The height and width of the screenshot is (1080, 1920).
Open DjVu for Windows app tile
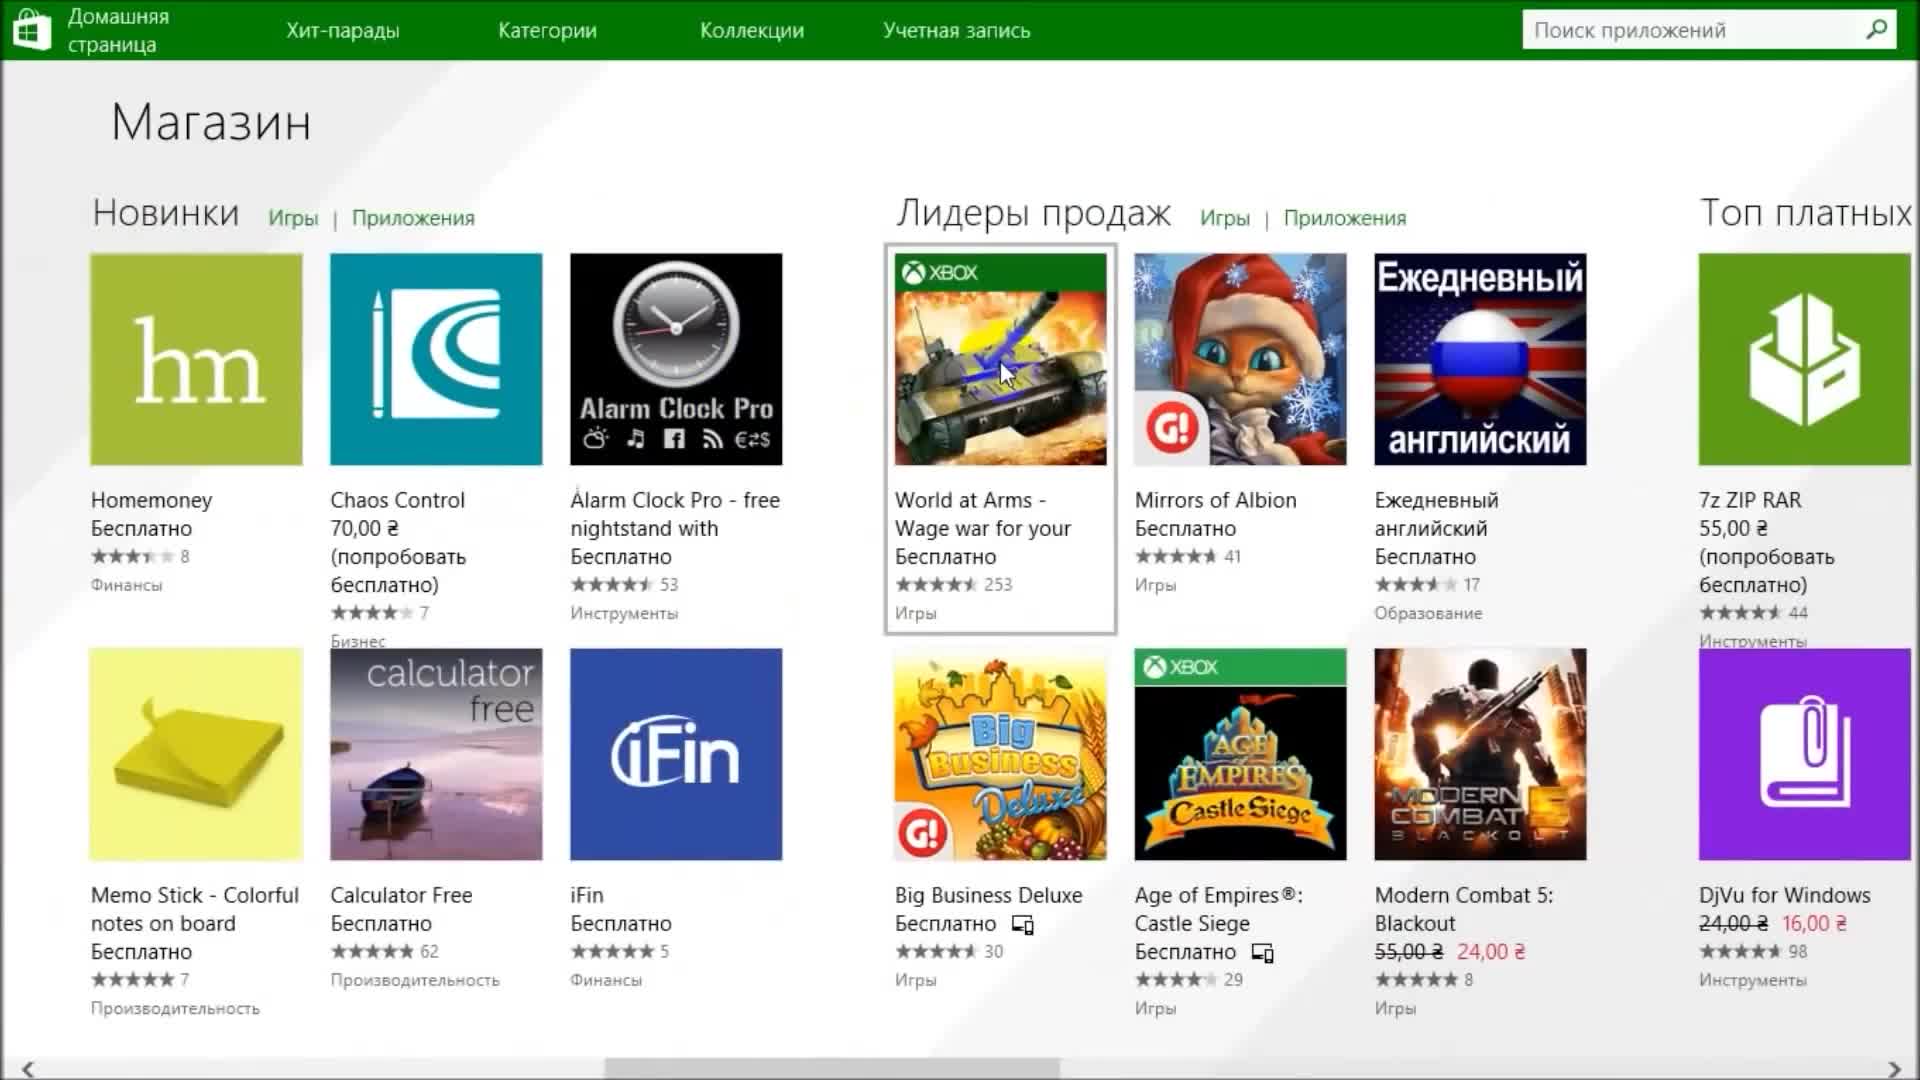pyautogui.click(x=1804, y=754)
